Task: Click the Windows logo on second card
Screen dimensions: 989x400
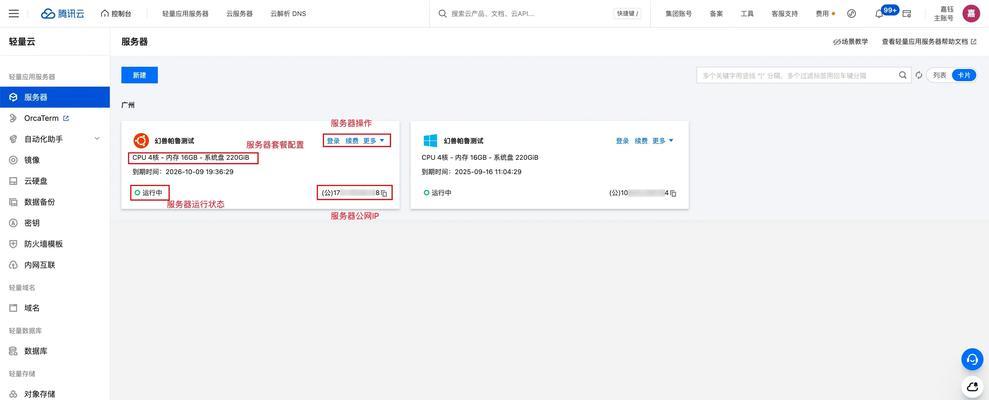Action: tap(430, 140)
